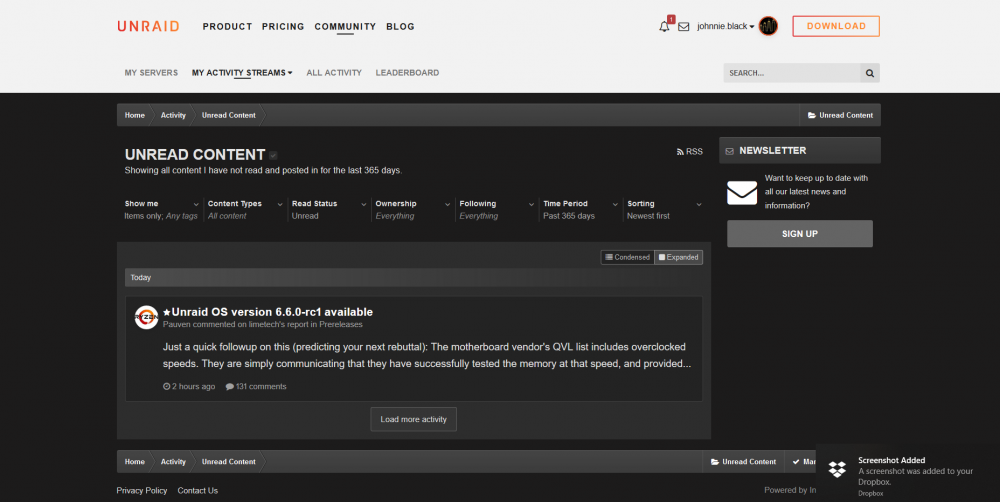The height and width of the screenshot is (502, 1000).
Task: Toggle the checkmark beside Unread Content title
Action: (273, 155)
